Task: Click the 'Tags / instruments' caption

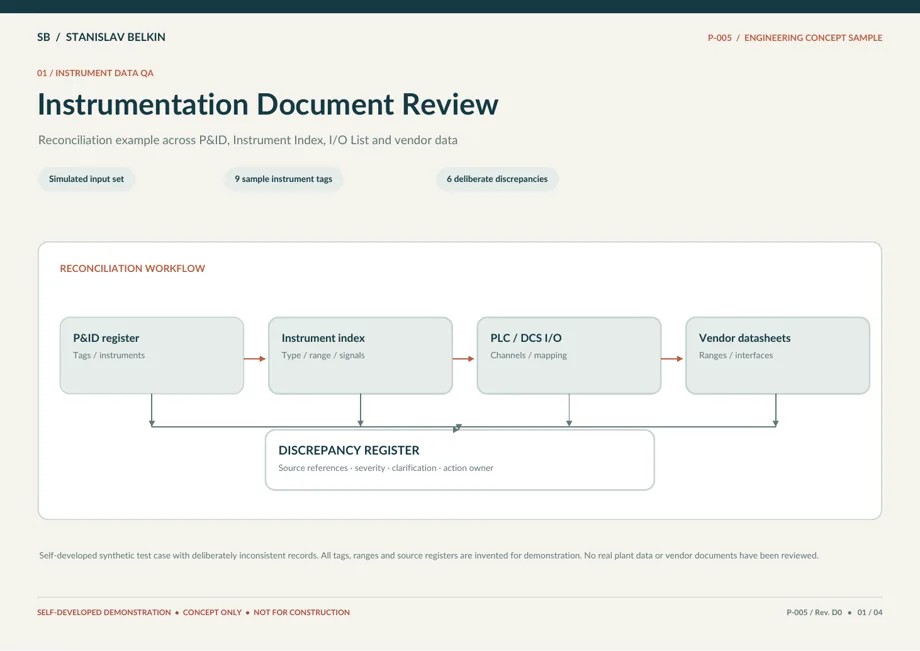Action: tap(109, 355)
